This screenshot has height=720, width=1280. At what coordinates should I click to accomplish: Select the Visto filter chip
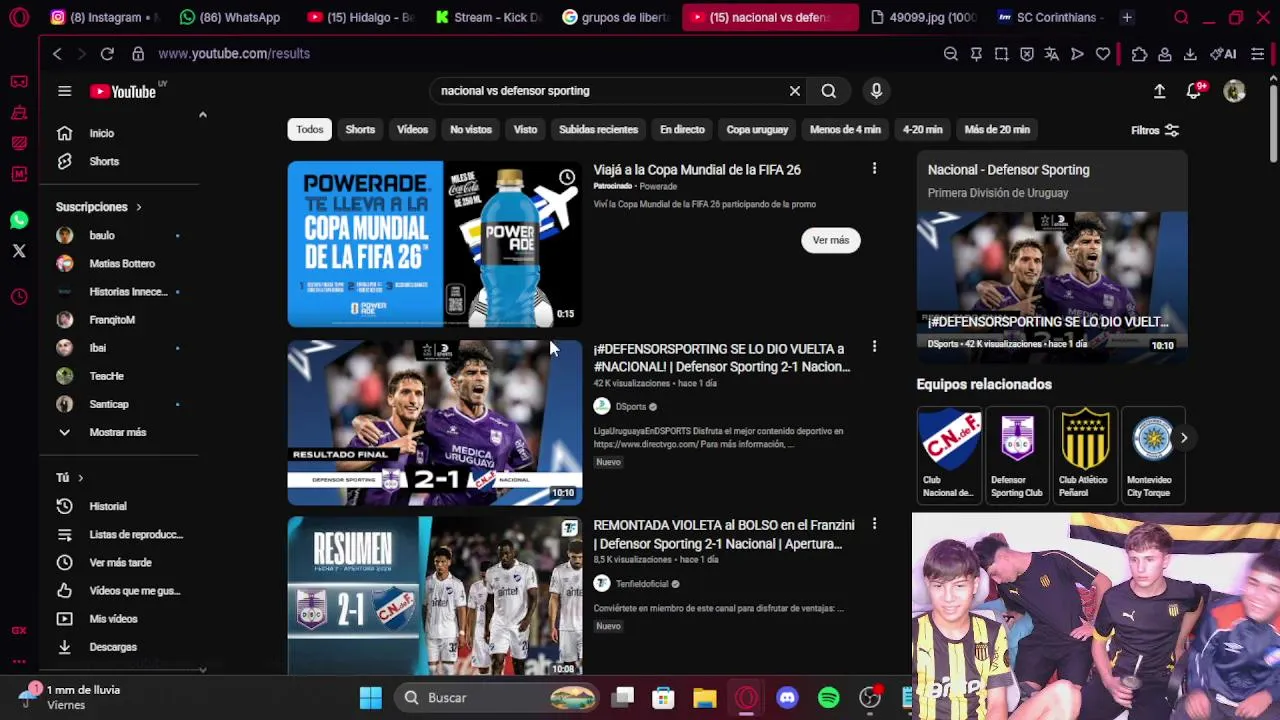525,130
